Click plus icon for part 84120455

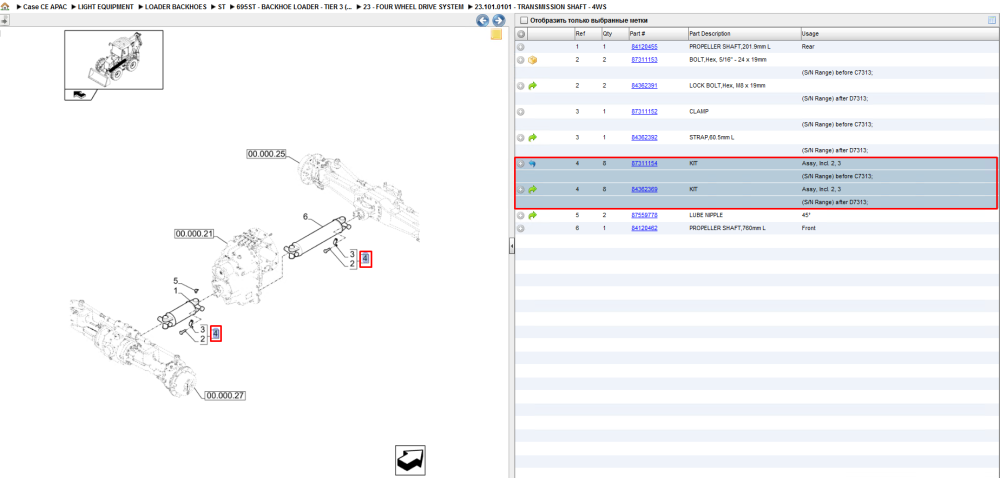(521, 47)
